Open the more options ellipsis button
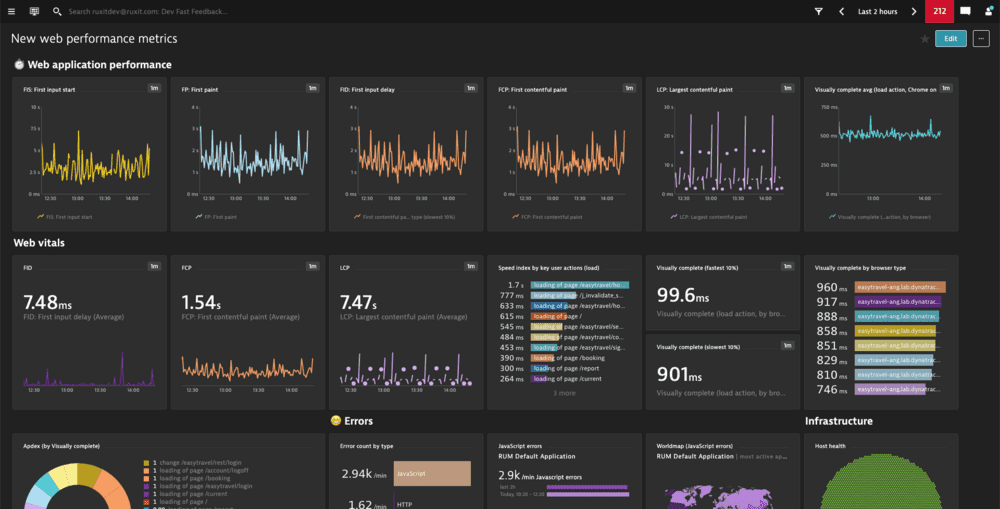 pos(981,39)
